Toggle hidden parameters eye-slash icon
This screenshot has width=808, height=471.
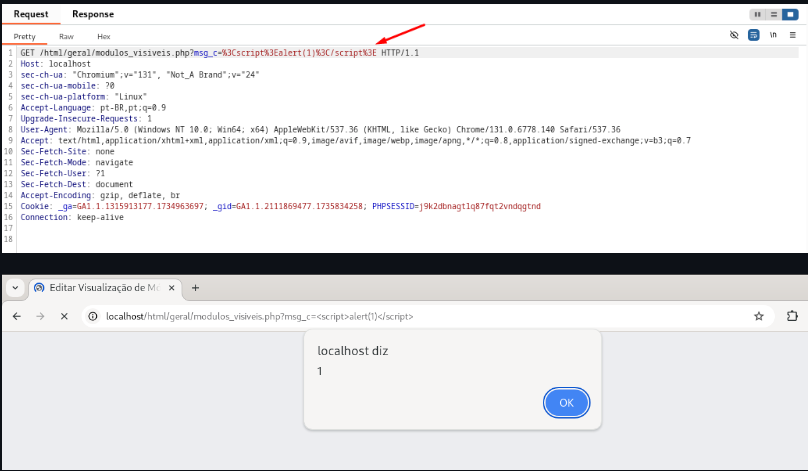pos(734,35)
